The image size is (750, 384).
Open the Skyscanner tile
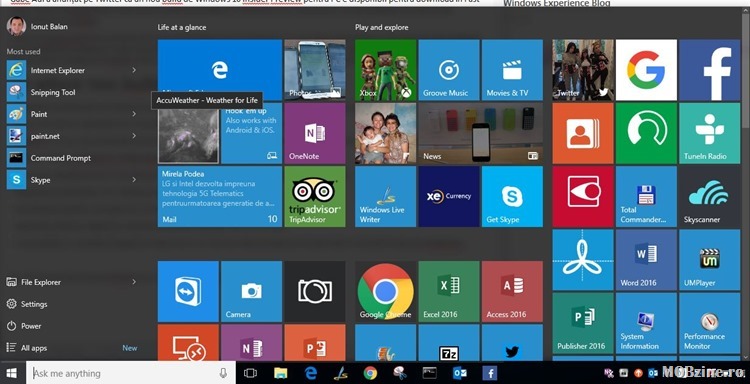coord(710,197)
